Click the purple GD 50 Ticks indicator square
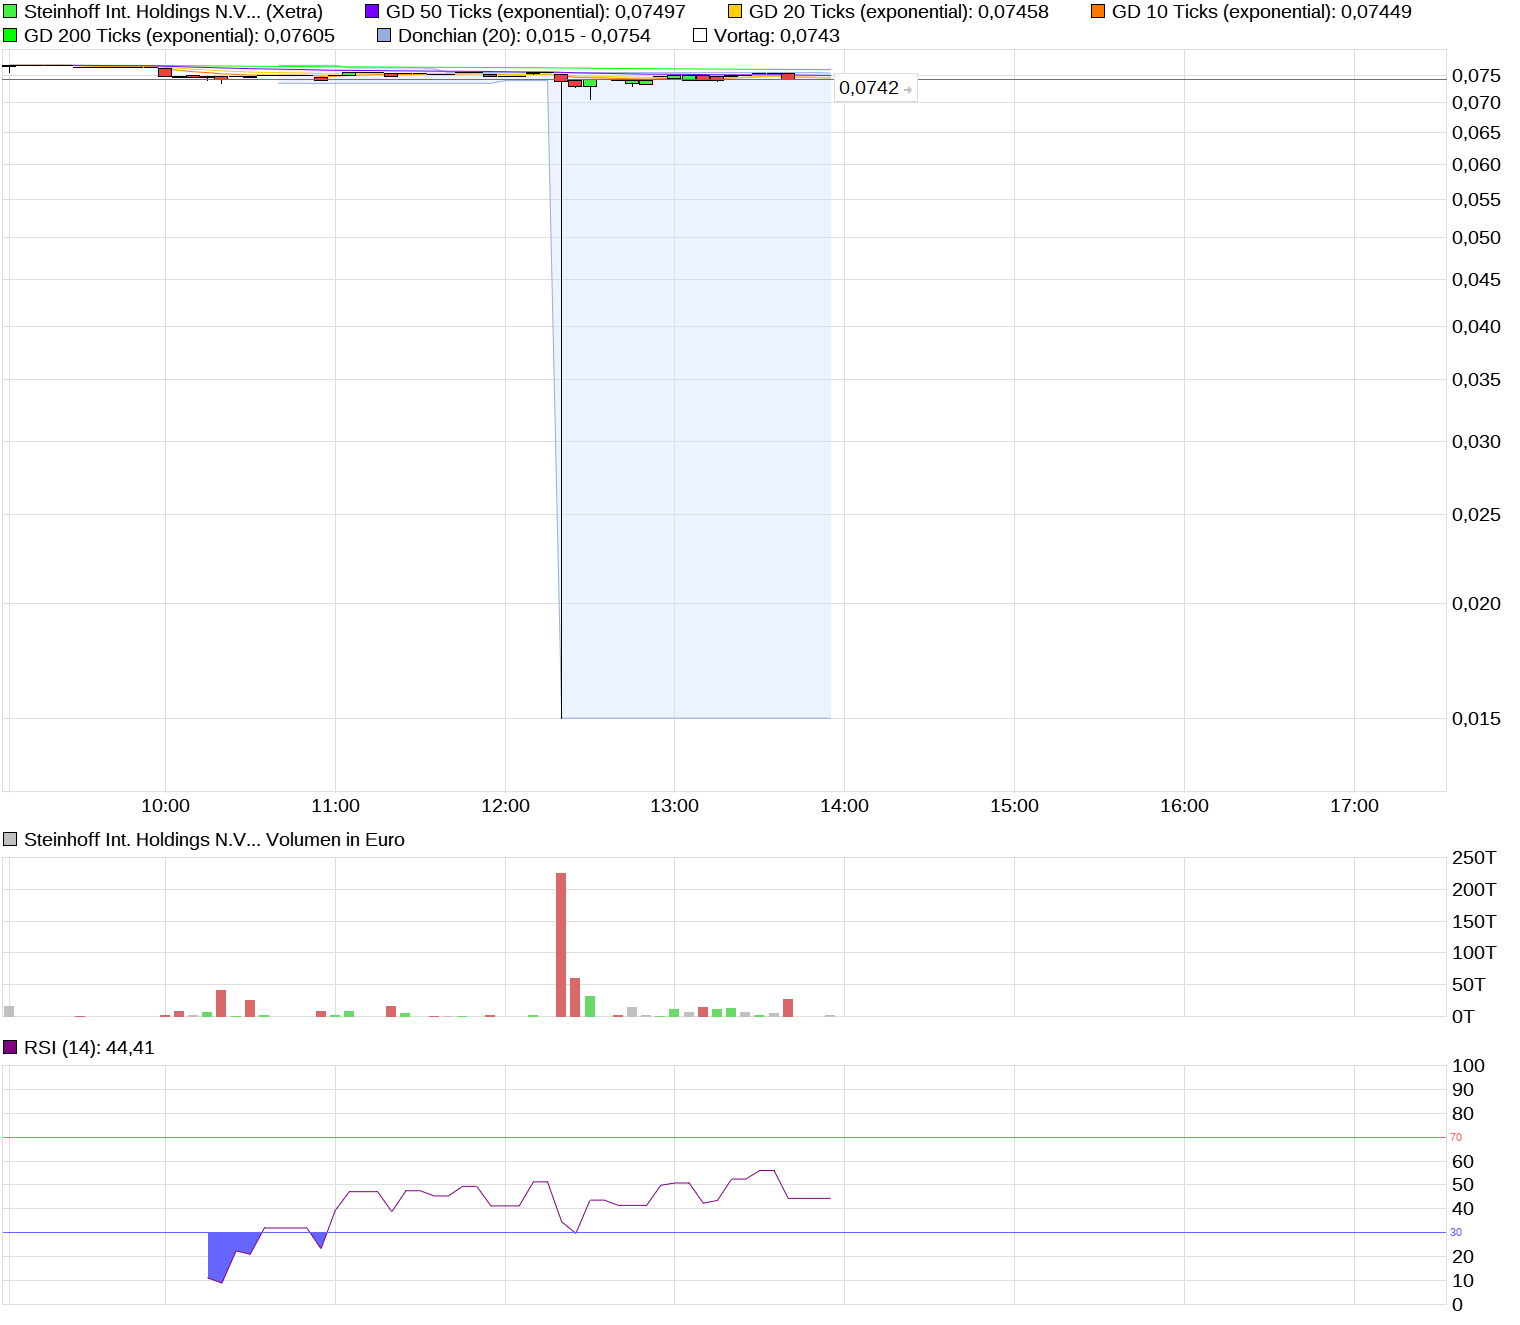The width and height of the screenshot is (1520, 1325). coord(371,11)
